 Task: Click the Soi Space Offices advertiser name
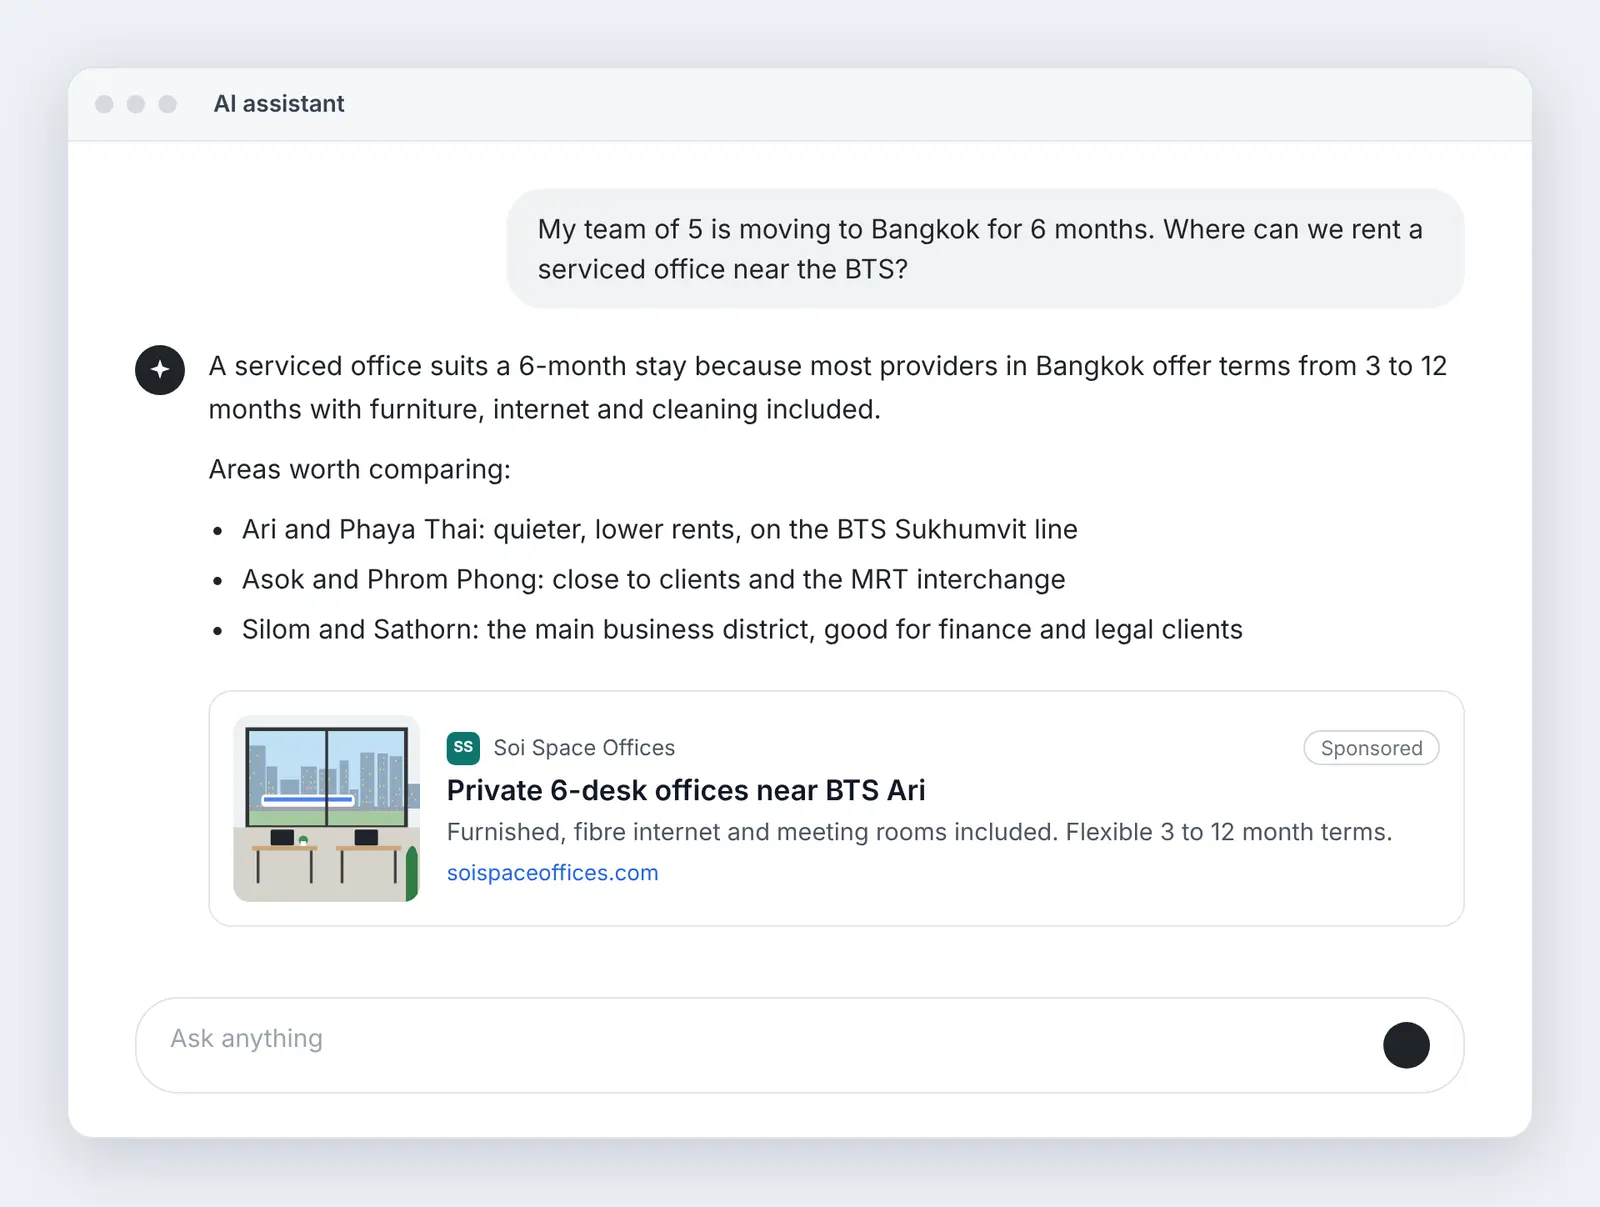click(584, 748)
